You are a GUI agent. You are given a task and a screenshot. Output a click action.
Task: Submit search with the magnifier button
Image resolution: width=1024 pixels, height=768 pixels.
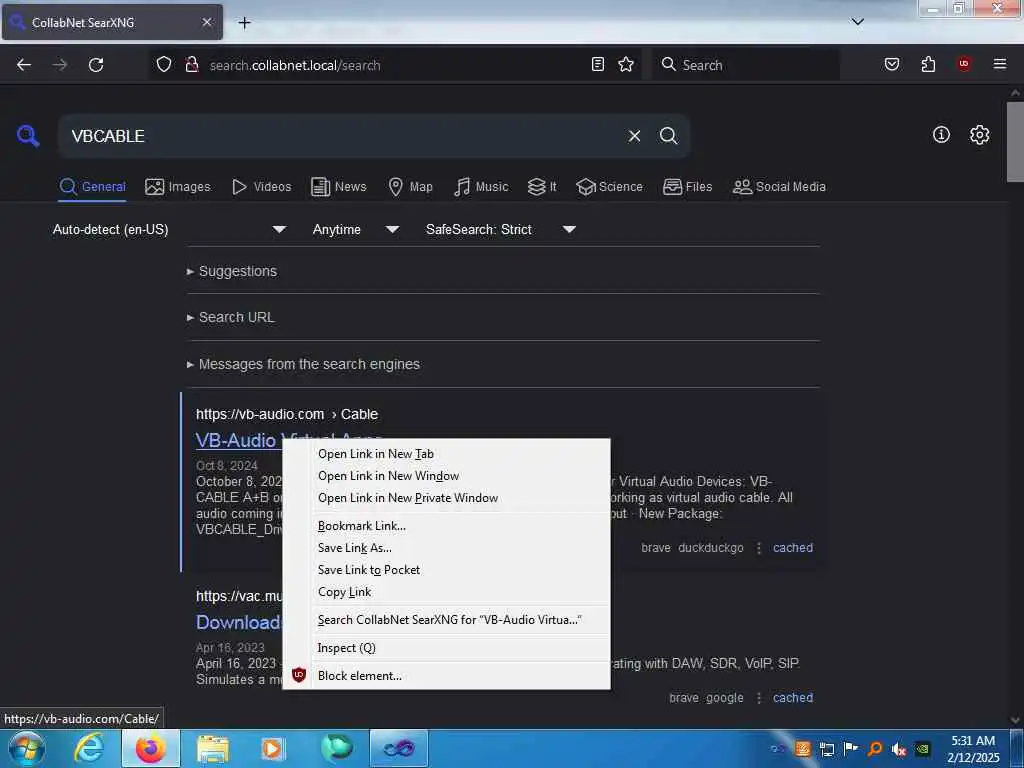[668, 136]
